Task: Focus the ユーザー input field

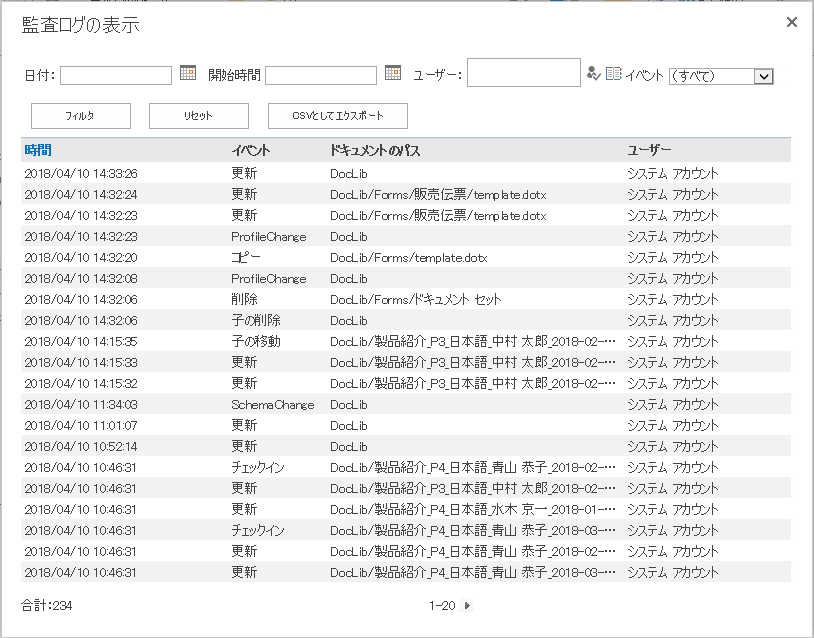Action: [524, 73]
